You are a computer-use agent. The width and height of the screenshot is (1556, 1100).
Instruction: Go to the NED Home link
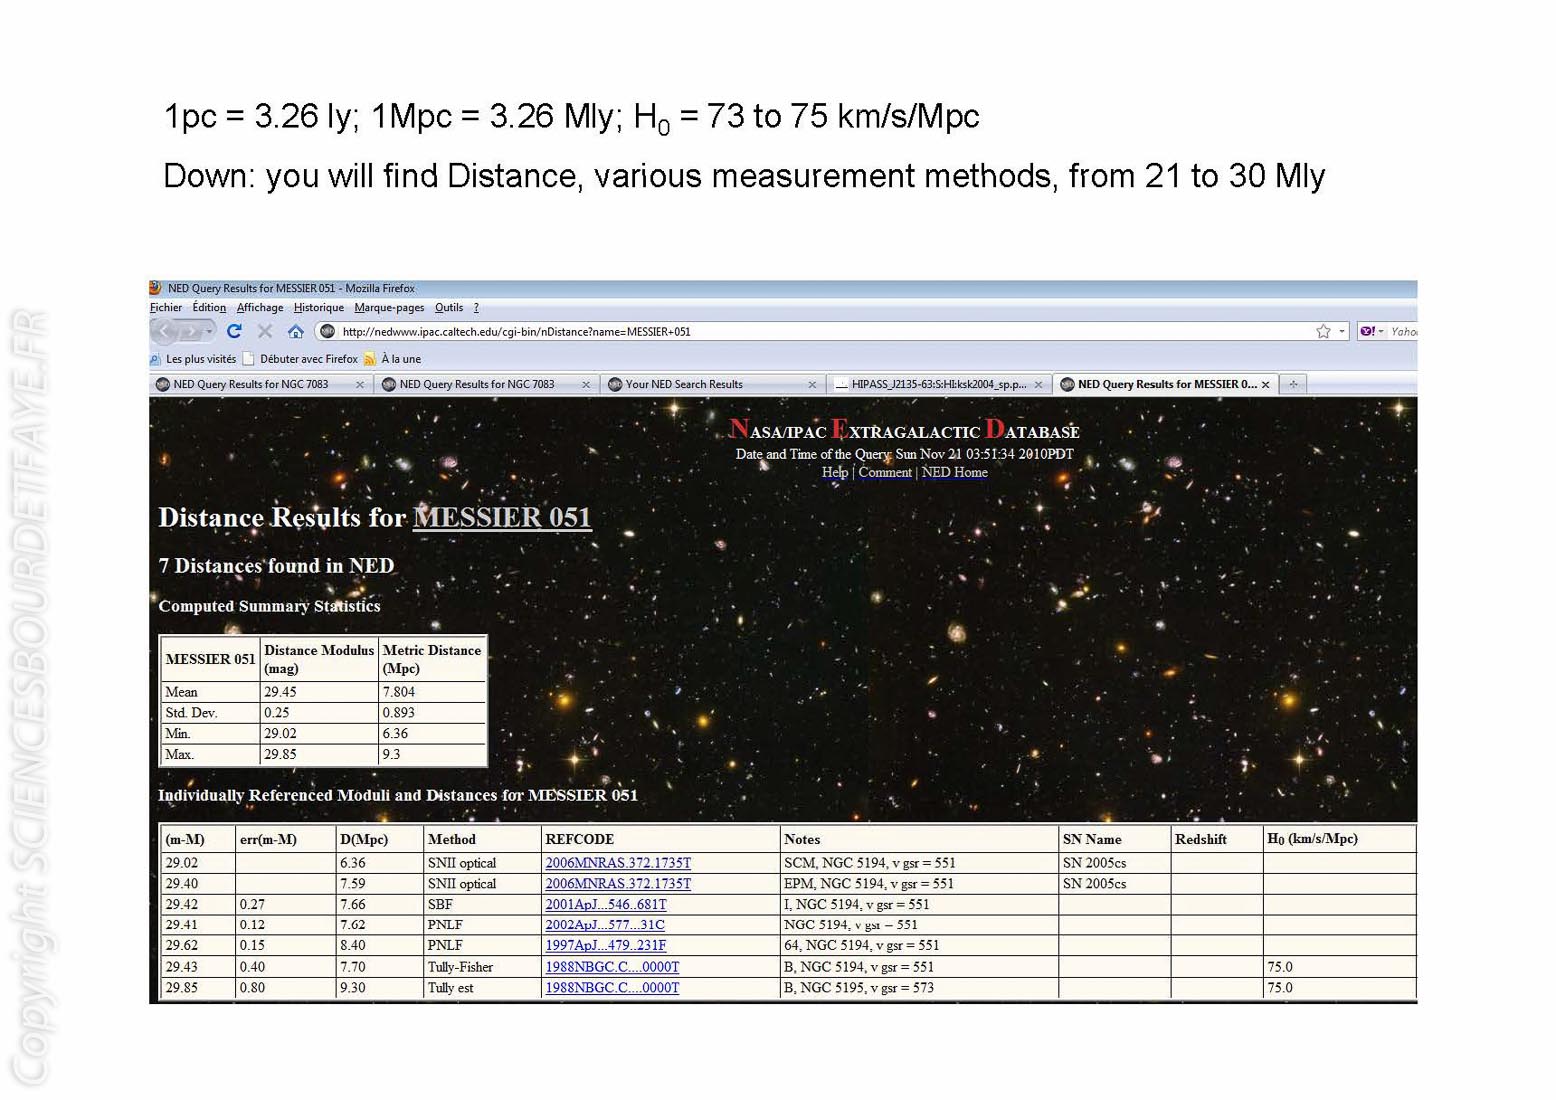(954, 472)
